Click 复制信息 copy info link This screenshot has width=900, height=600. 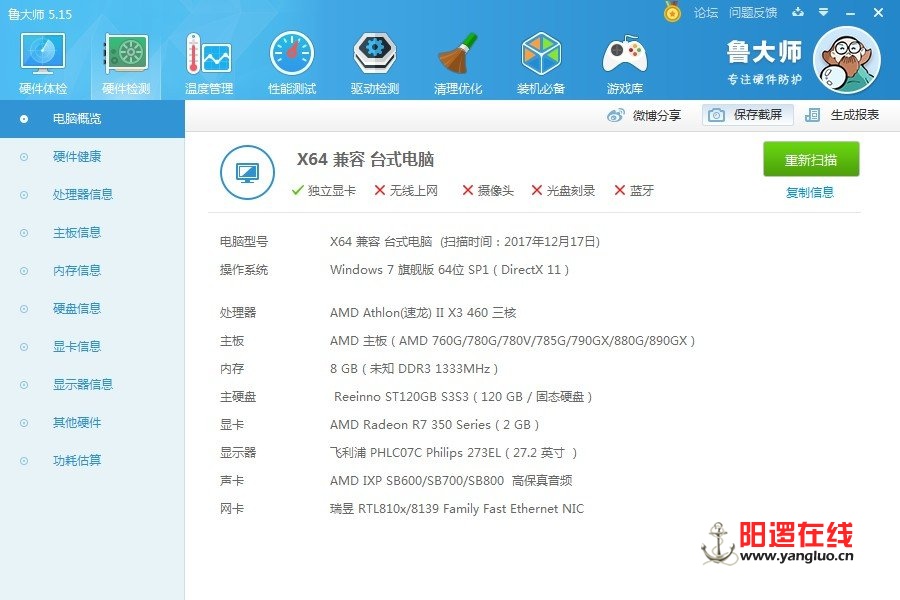pos(810,192)
